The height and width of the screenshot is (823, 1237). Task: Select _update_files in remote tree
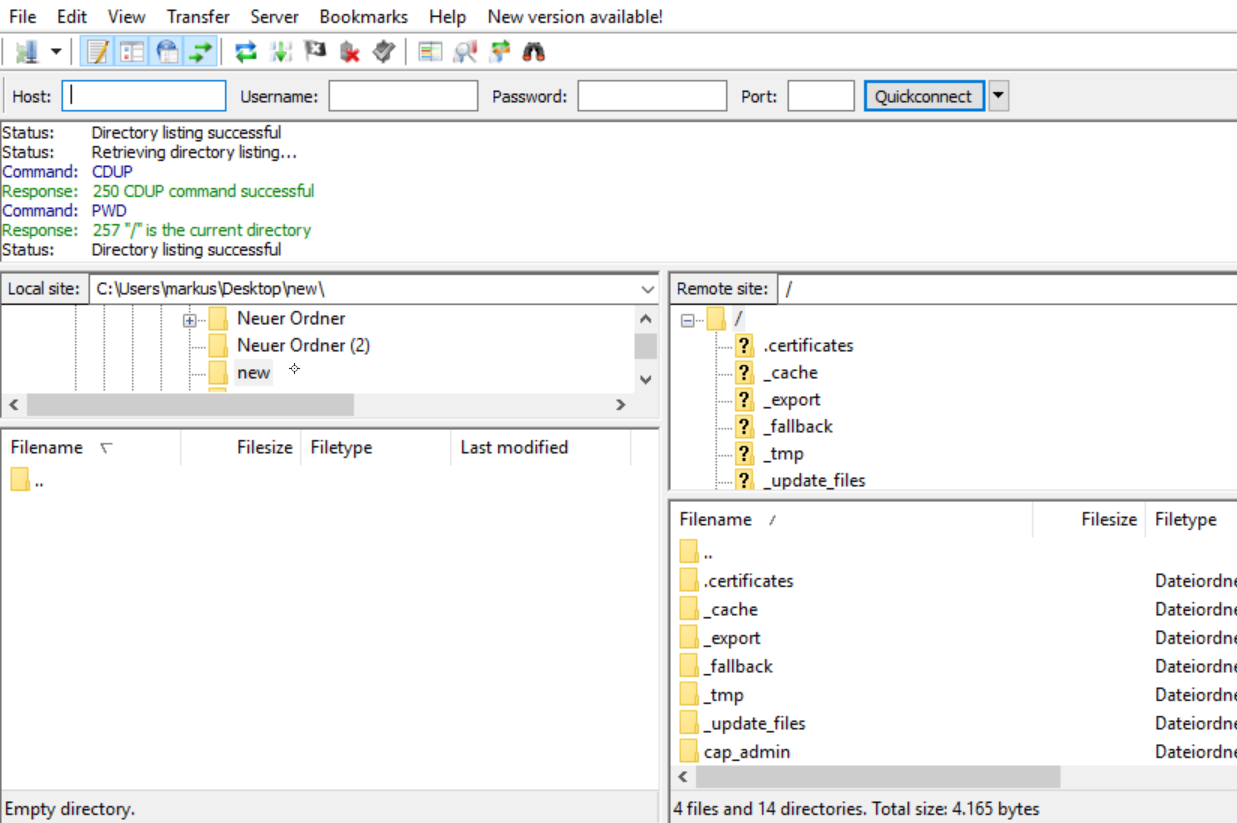pos(814,480)
